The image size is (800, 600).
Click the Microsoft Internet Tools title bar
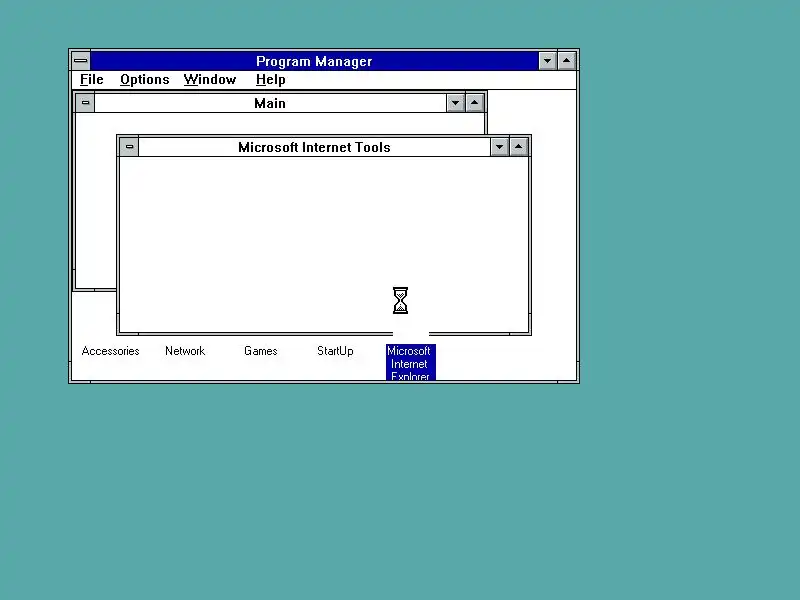(x=314, y=147)
